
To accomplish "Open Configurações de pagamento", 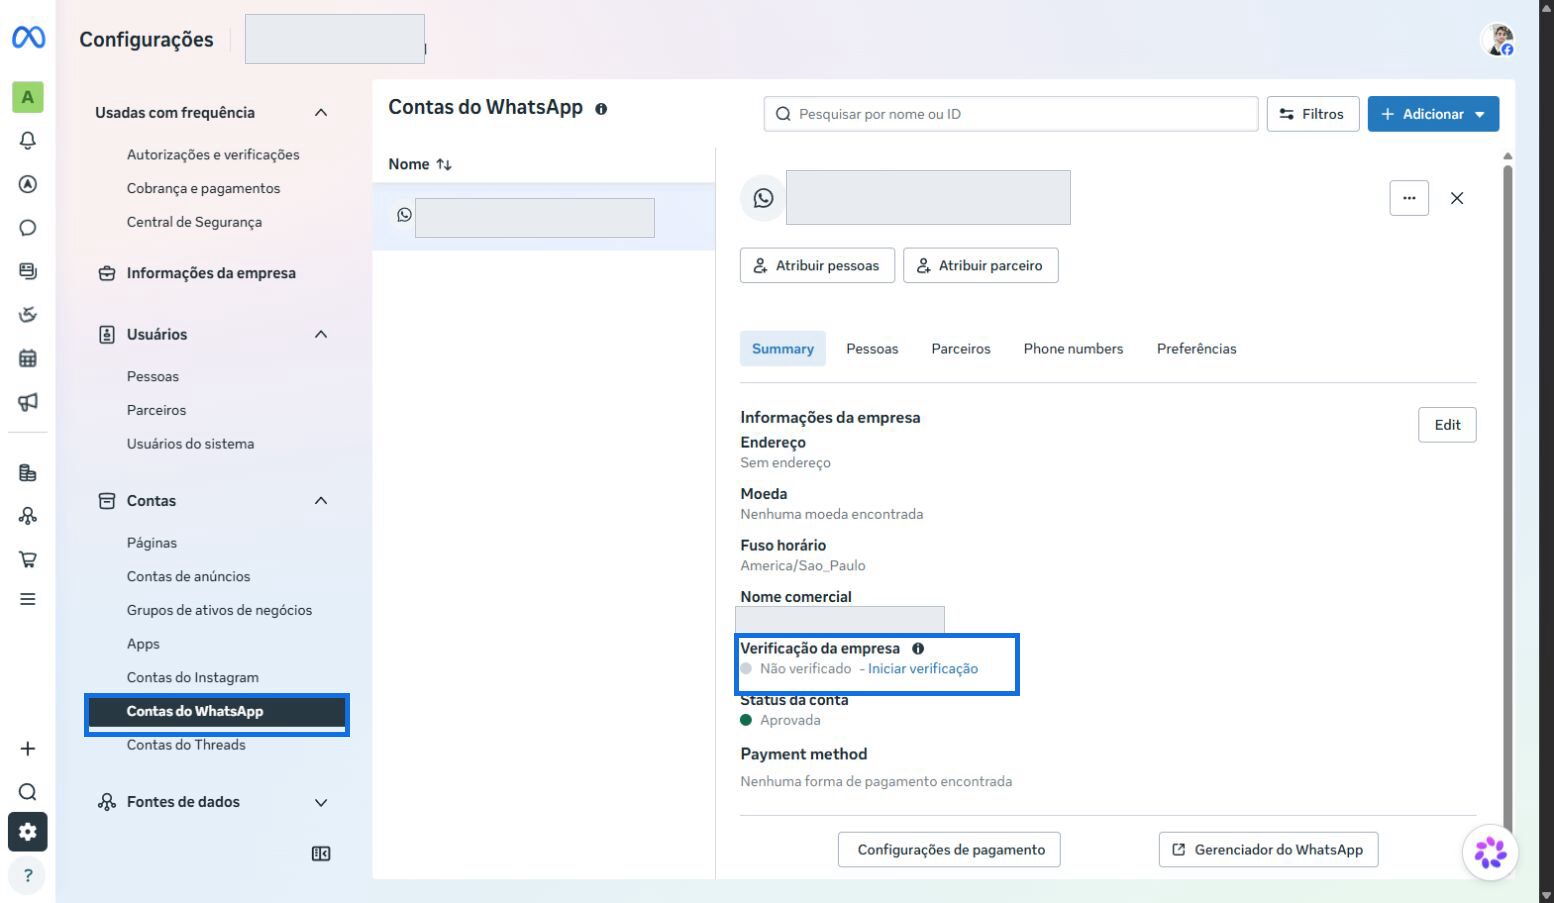I will click(x=949, y=850).
